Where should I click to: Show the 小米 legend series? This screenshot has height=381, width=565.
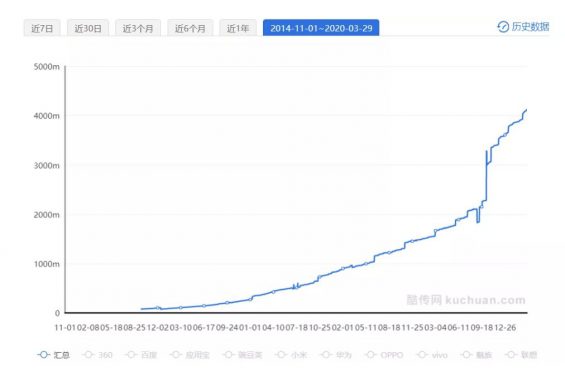pyautogui.click(x=291, y=355)
